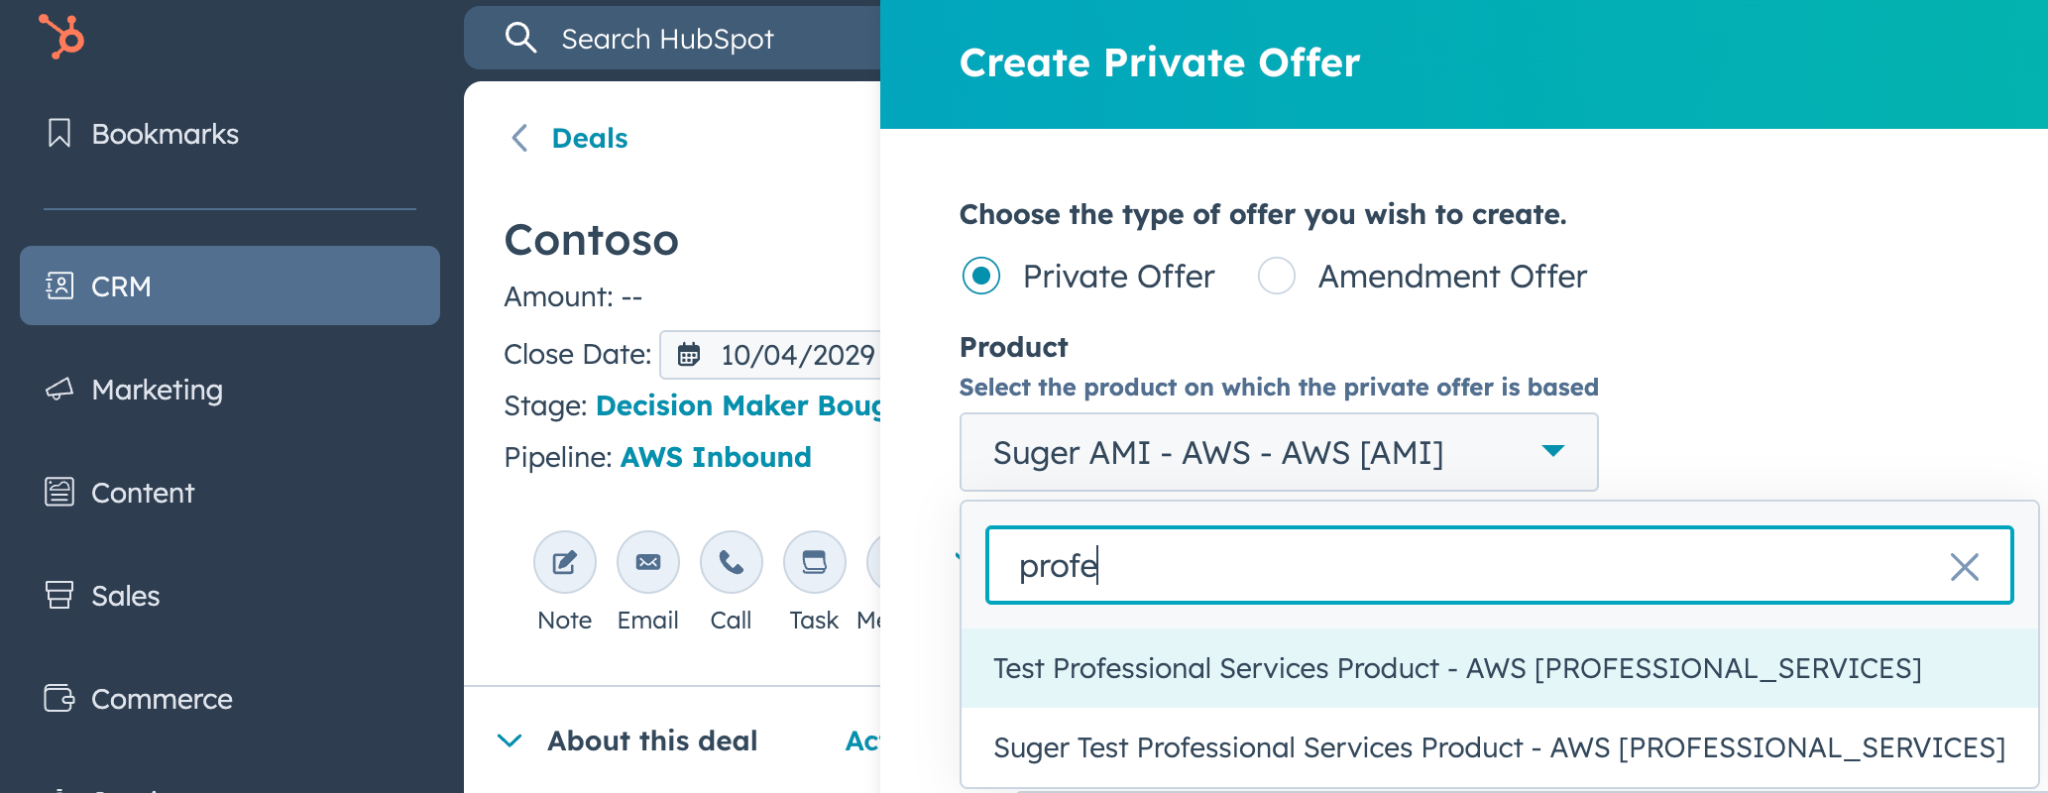
Task: Choose the Amendment Offer option
Action: point(1277,276)
